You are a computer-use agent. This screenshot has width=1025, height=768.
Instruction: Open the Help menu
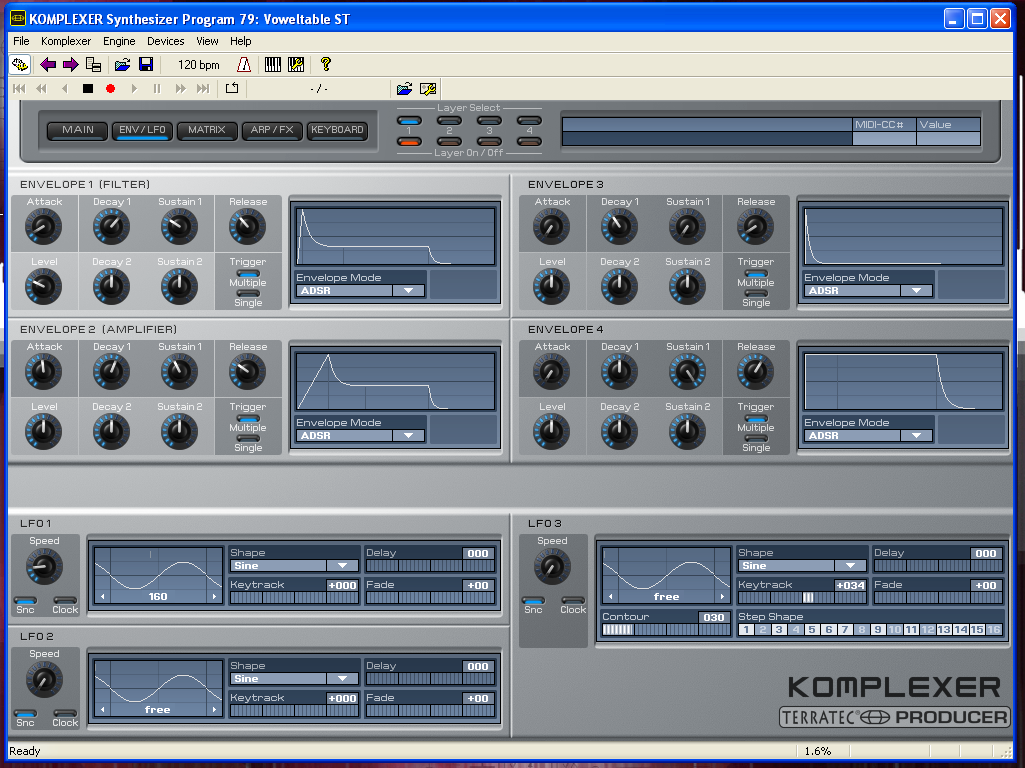(x=241, y=41)
